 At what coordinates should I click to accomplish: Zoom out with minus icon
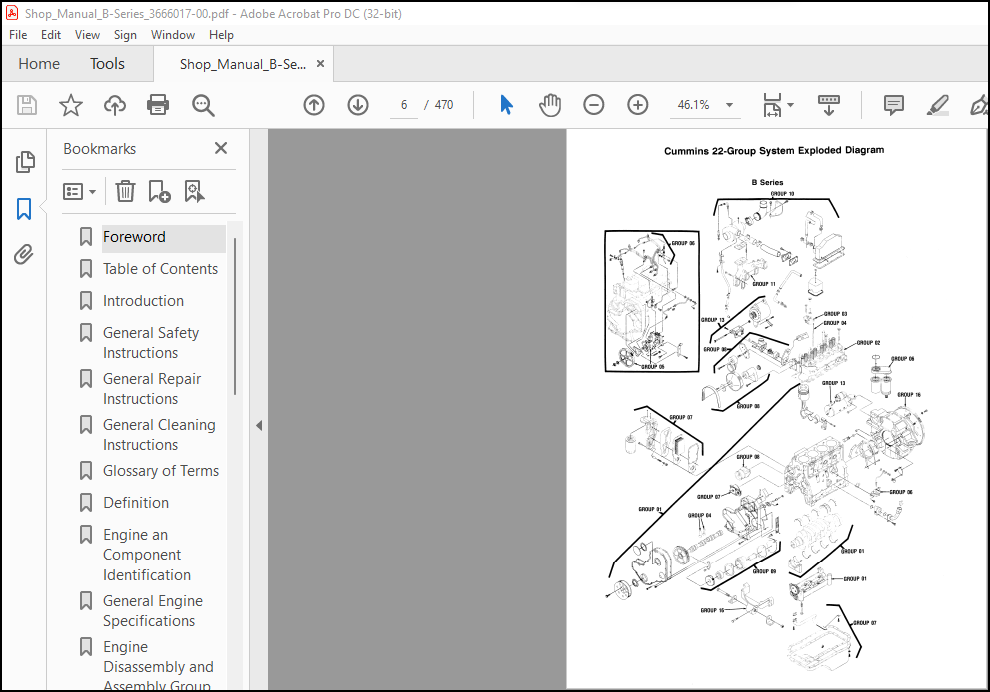593,105
